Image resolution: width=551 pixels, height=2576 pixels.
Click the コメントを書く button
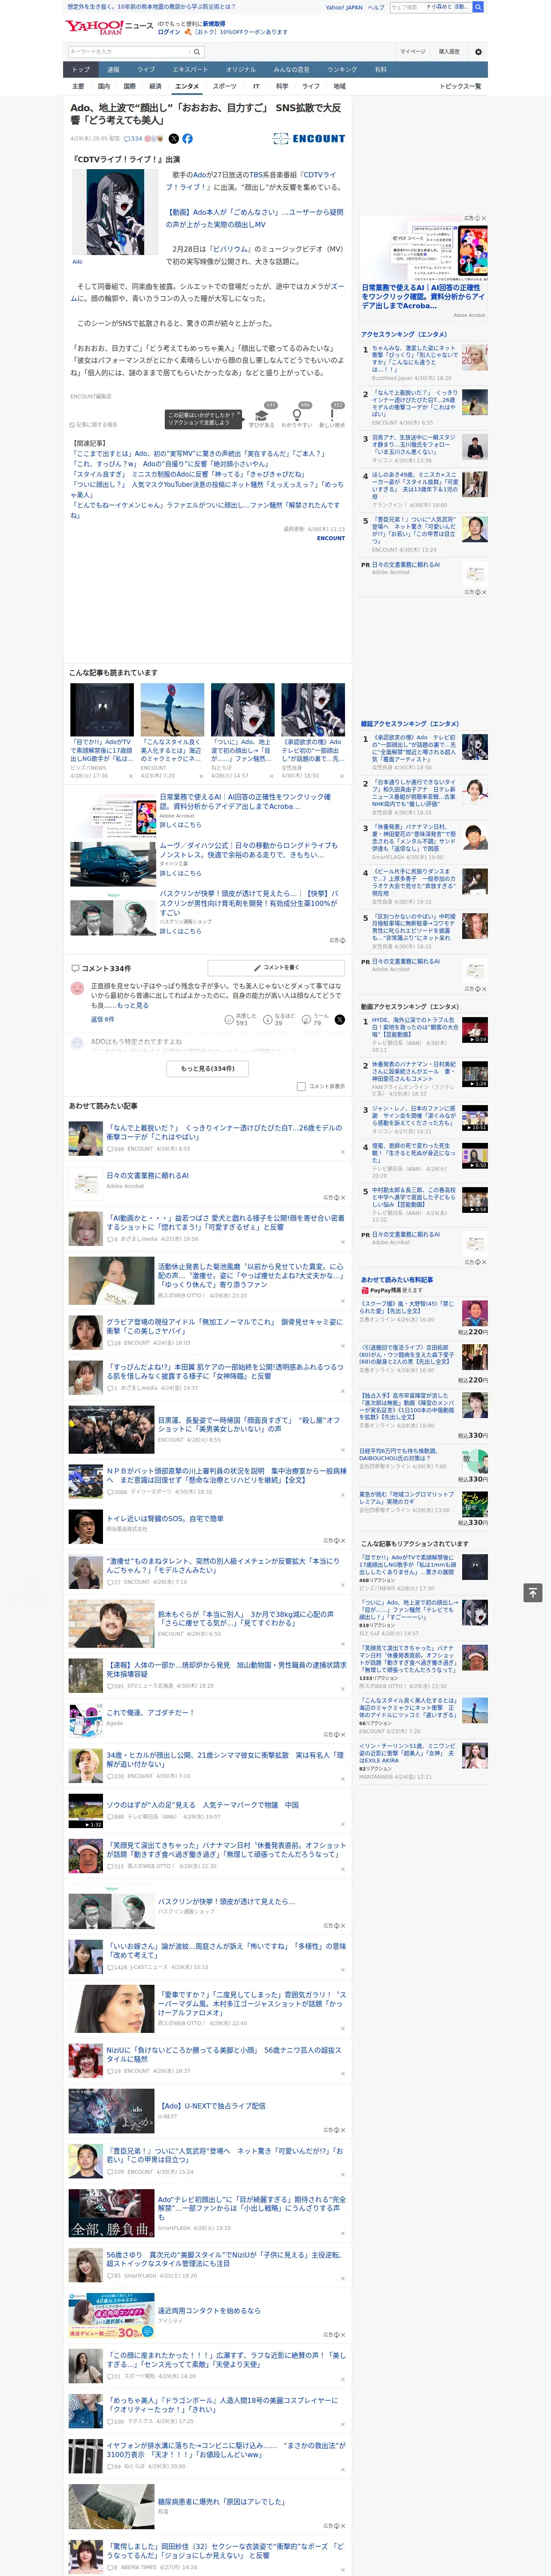click(276, 968)
